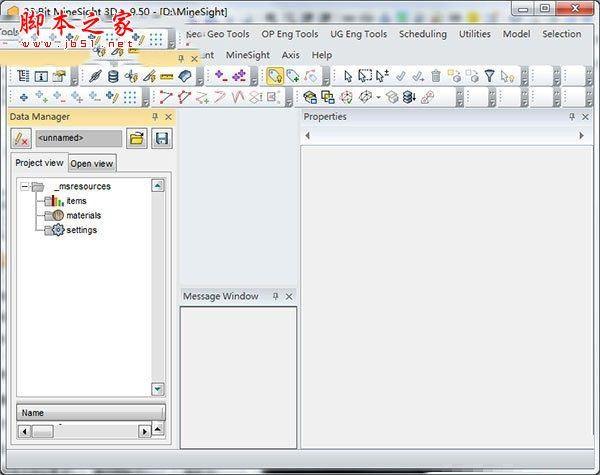
Task: Click the highlighted yellow query tool icon
Action: [x=274, y=76]
